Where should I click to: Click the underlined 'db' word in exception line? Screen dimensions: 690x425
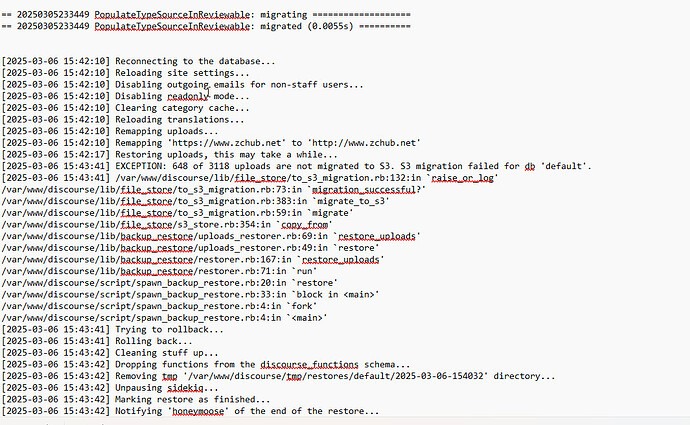tap(529, 166)
